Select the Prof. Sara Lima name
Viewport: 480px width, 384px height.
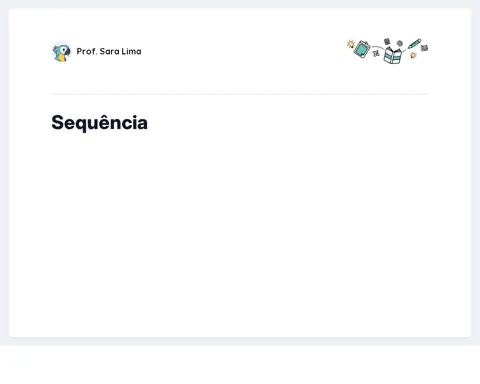[109, 51]
